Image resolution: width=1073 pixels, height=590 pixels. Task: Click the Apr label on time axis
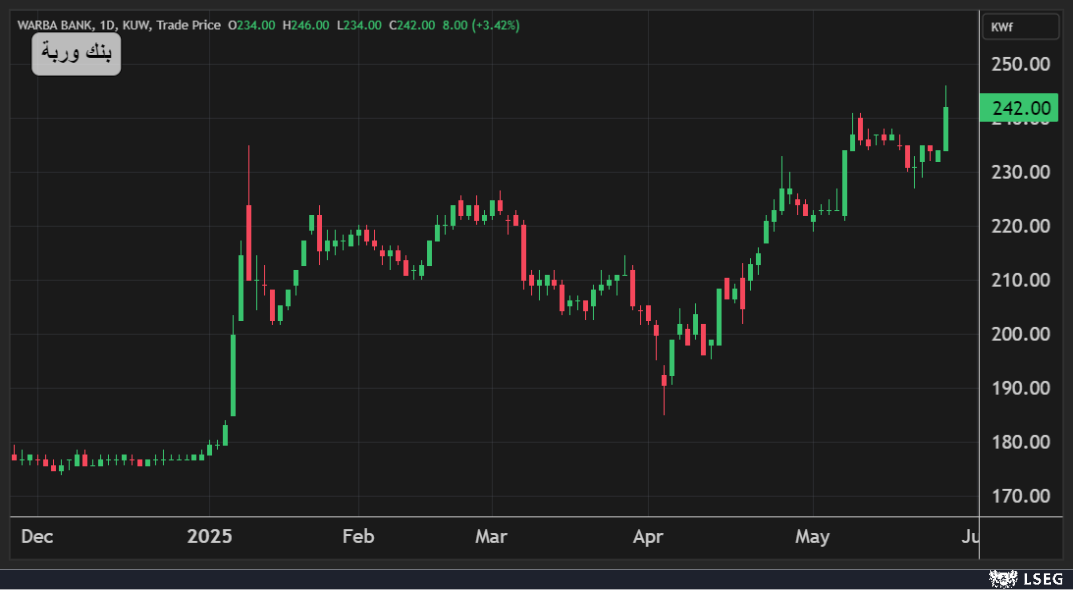pos(649,537)
